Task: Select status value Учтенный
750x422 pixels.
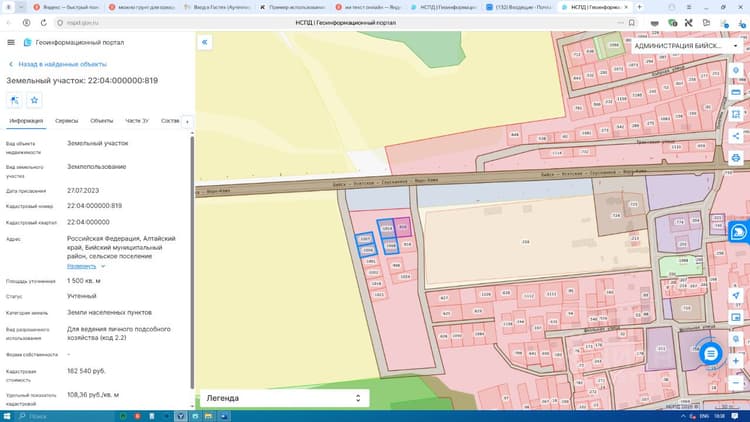Action: [82, 296]
